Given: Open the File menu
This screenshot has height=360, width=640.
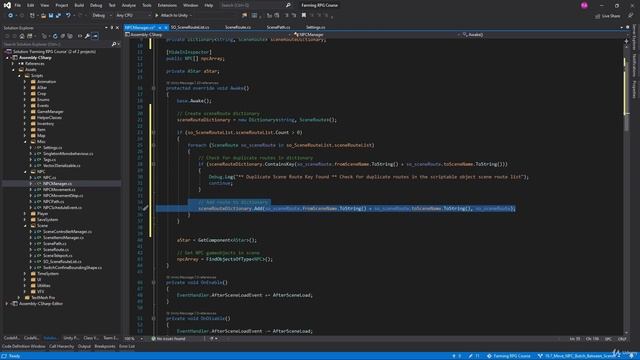Looking at the screenshot, I should click(18, 5).
